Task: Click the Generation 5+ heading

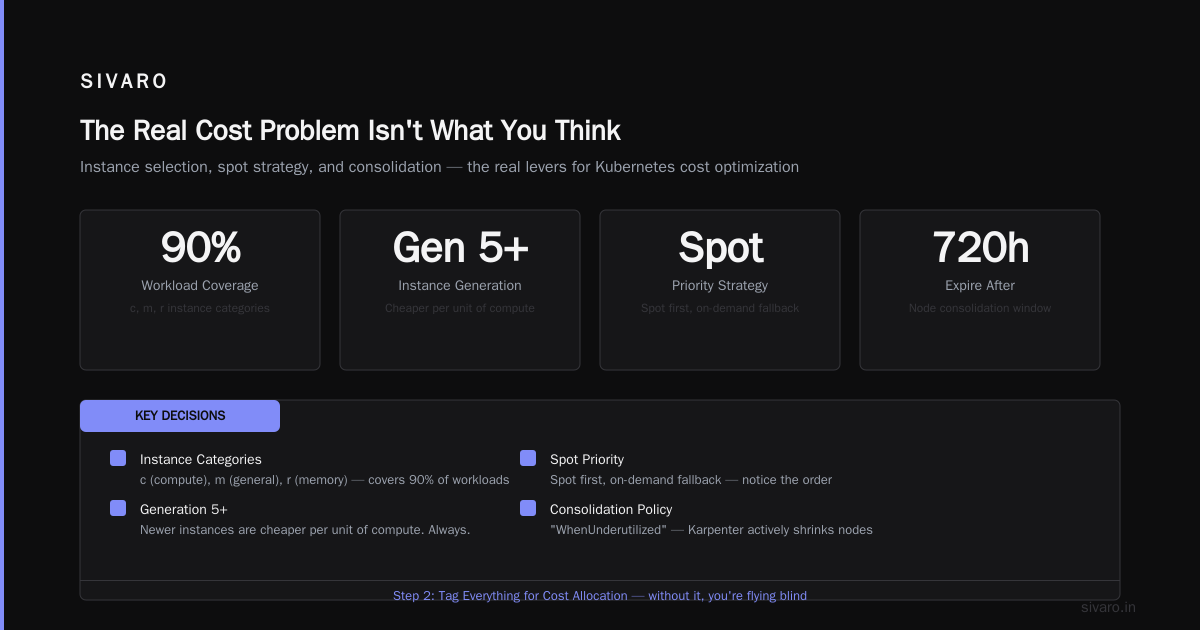Action: pos(184,509)
